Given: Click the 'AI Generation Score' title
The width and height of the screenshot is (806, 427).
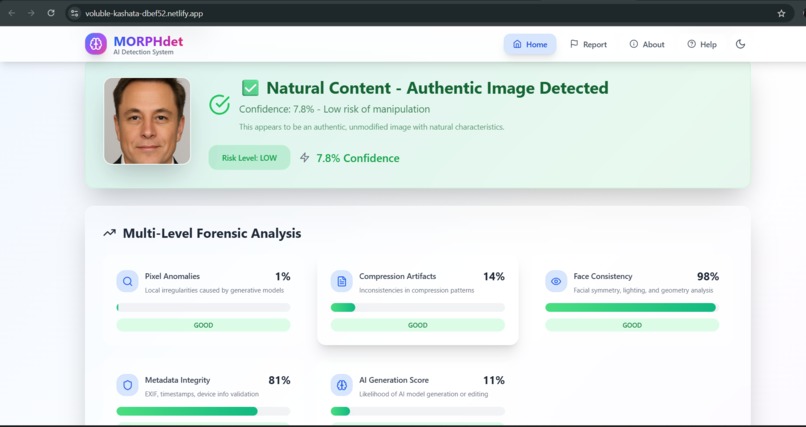Looking at the screenshot, I should click(394, 380).
